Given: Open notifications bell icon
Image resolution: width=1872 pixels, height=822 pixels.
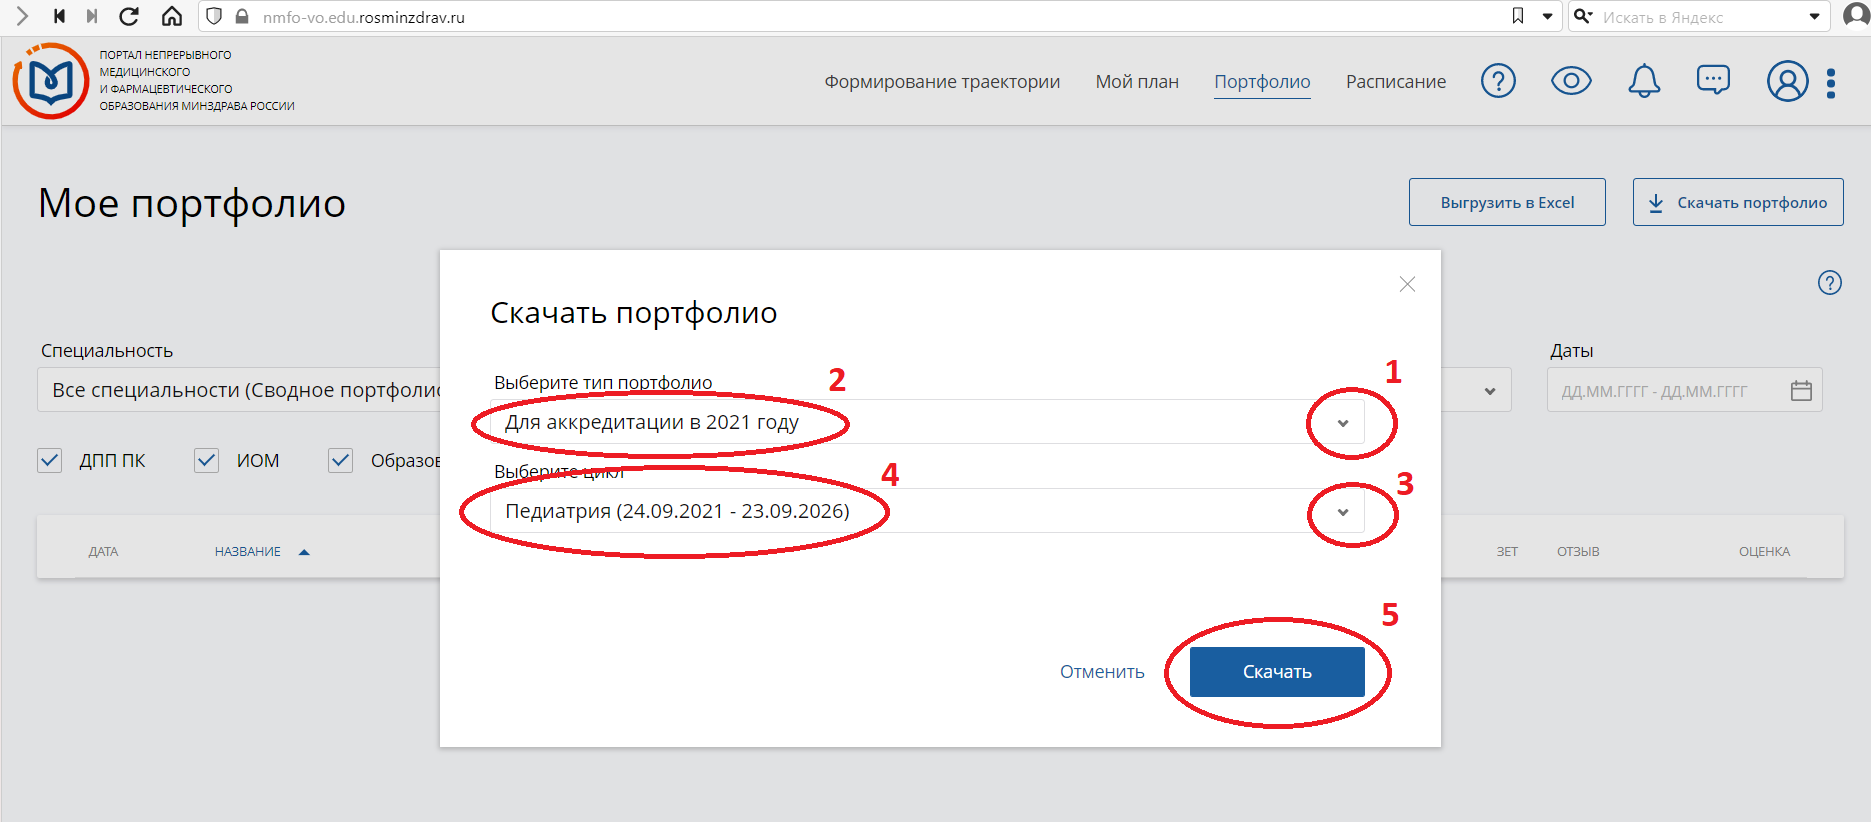Looking at the screenshot, I should [1643, 81].
